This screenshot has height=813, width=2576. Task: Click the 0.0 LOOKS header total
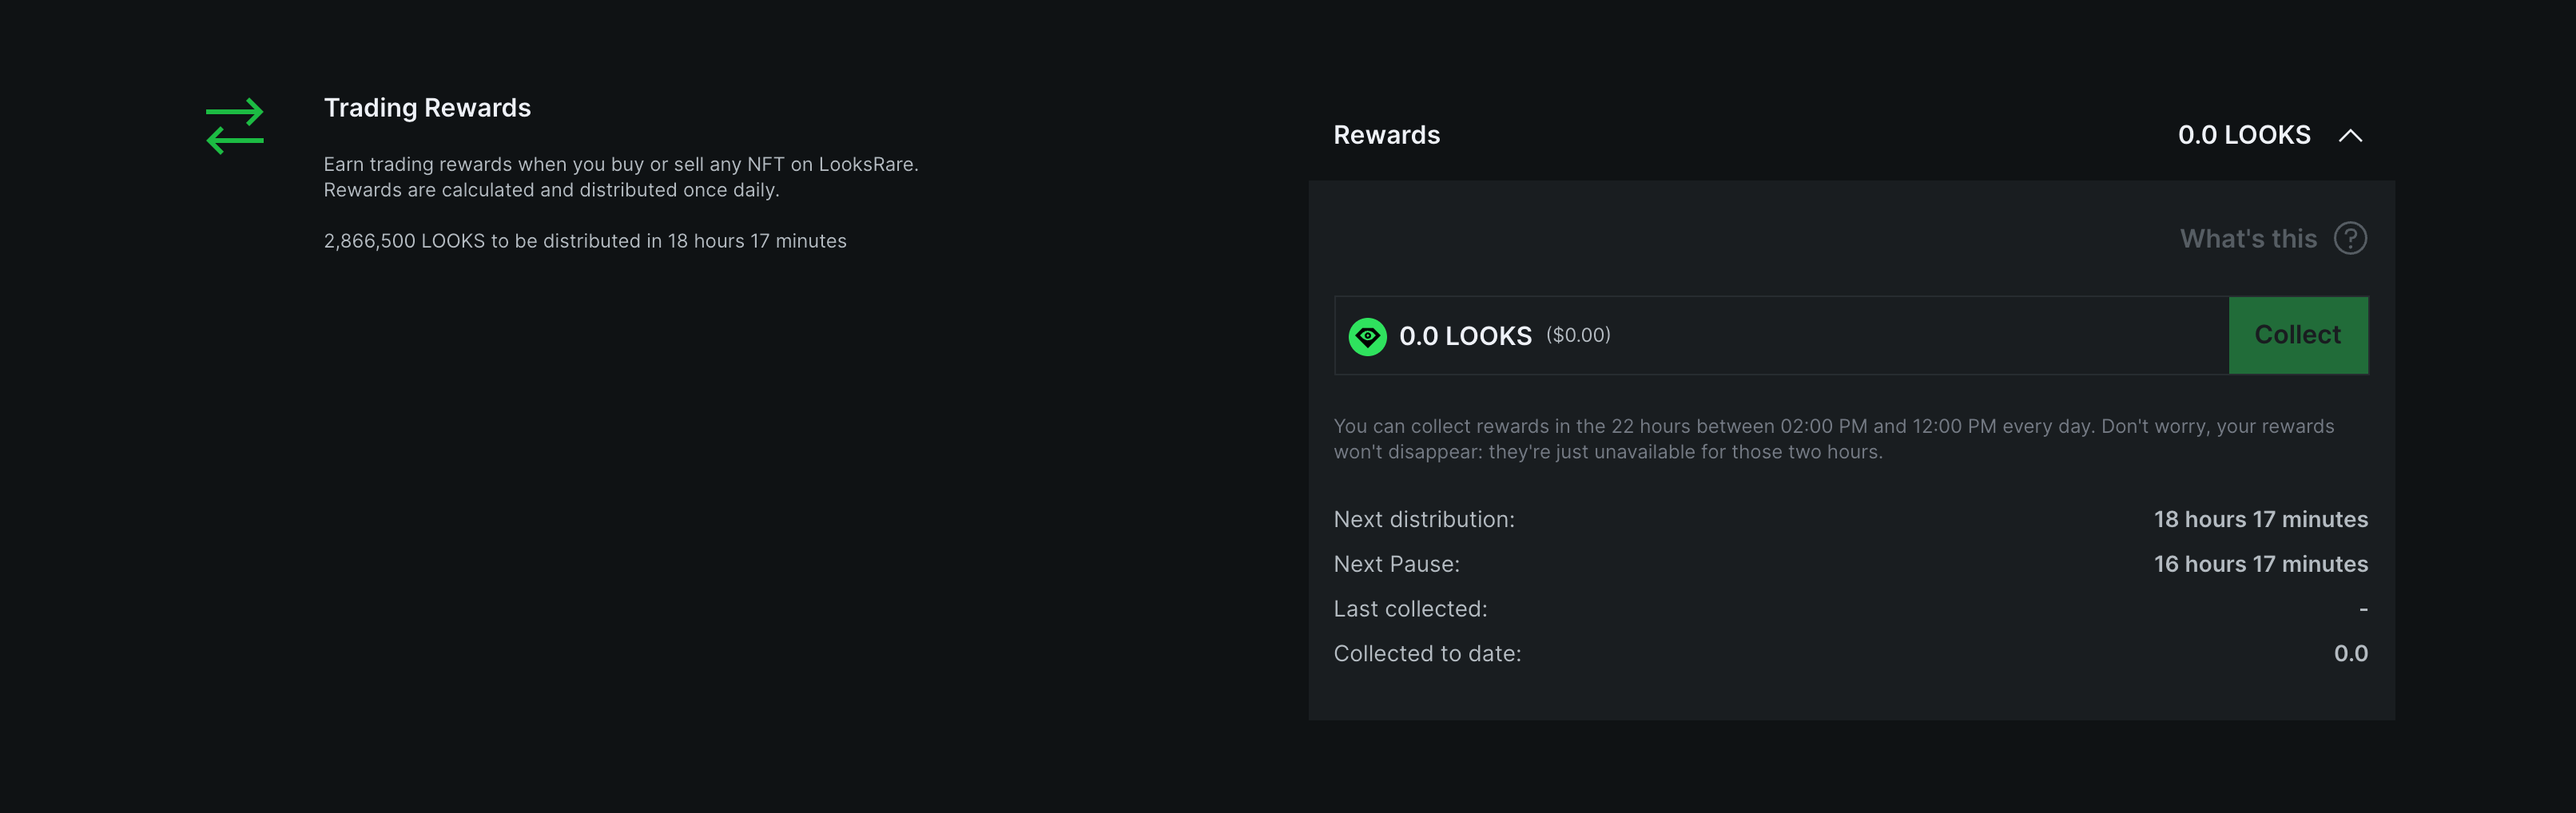point(2243,135)
